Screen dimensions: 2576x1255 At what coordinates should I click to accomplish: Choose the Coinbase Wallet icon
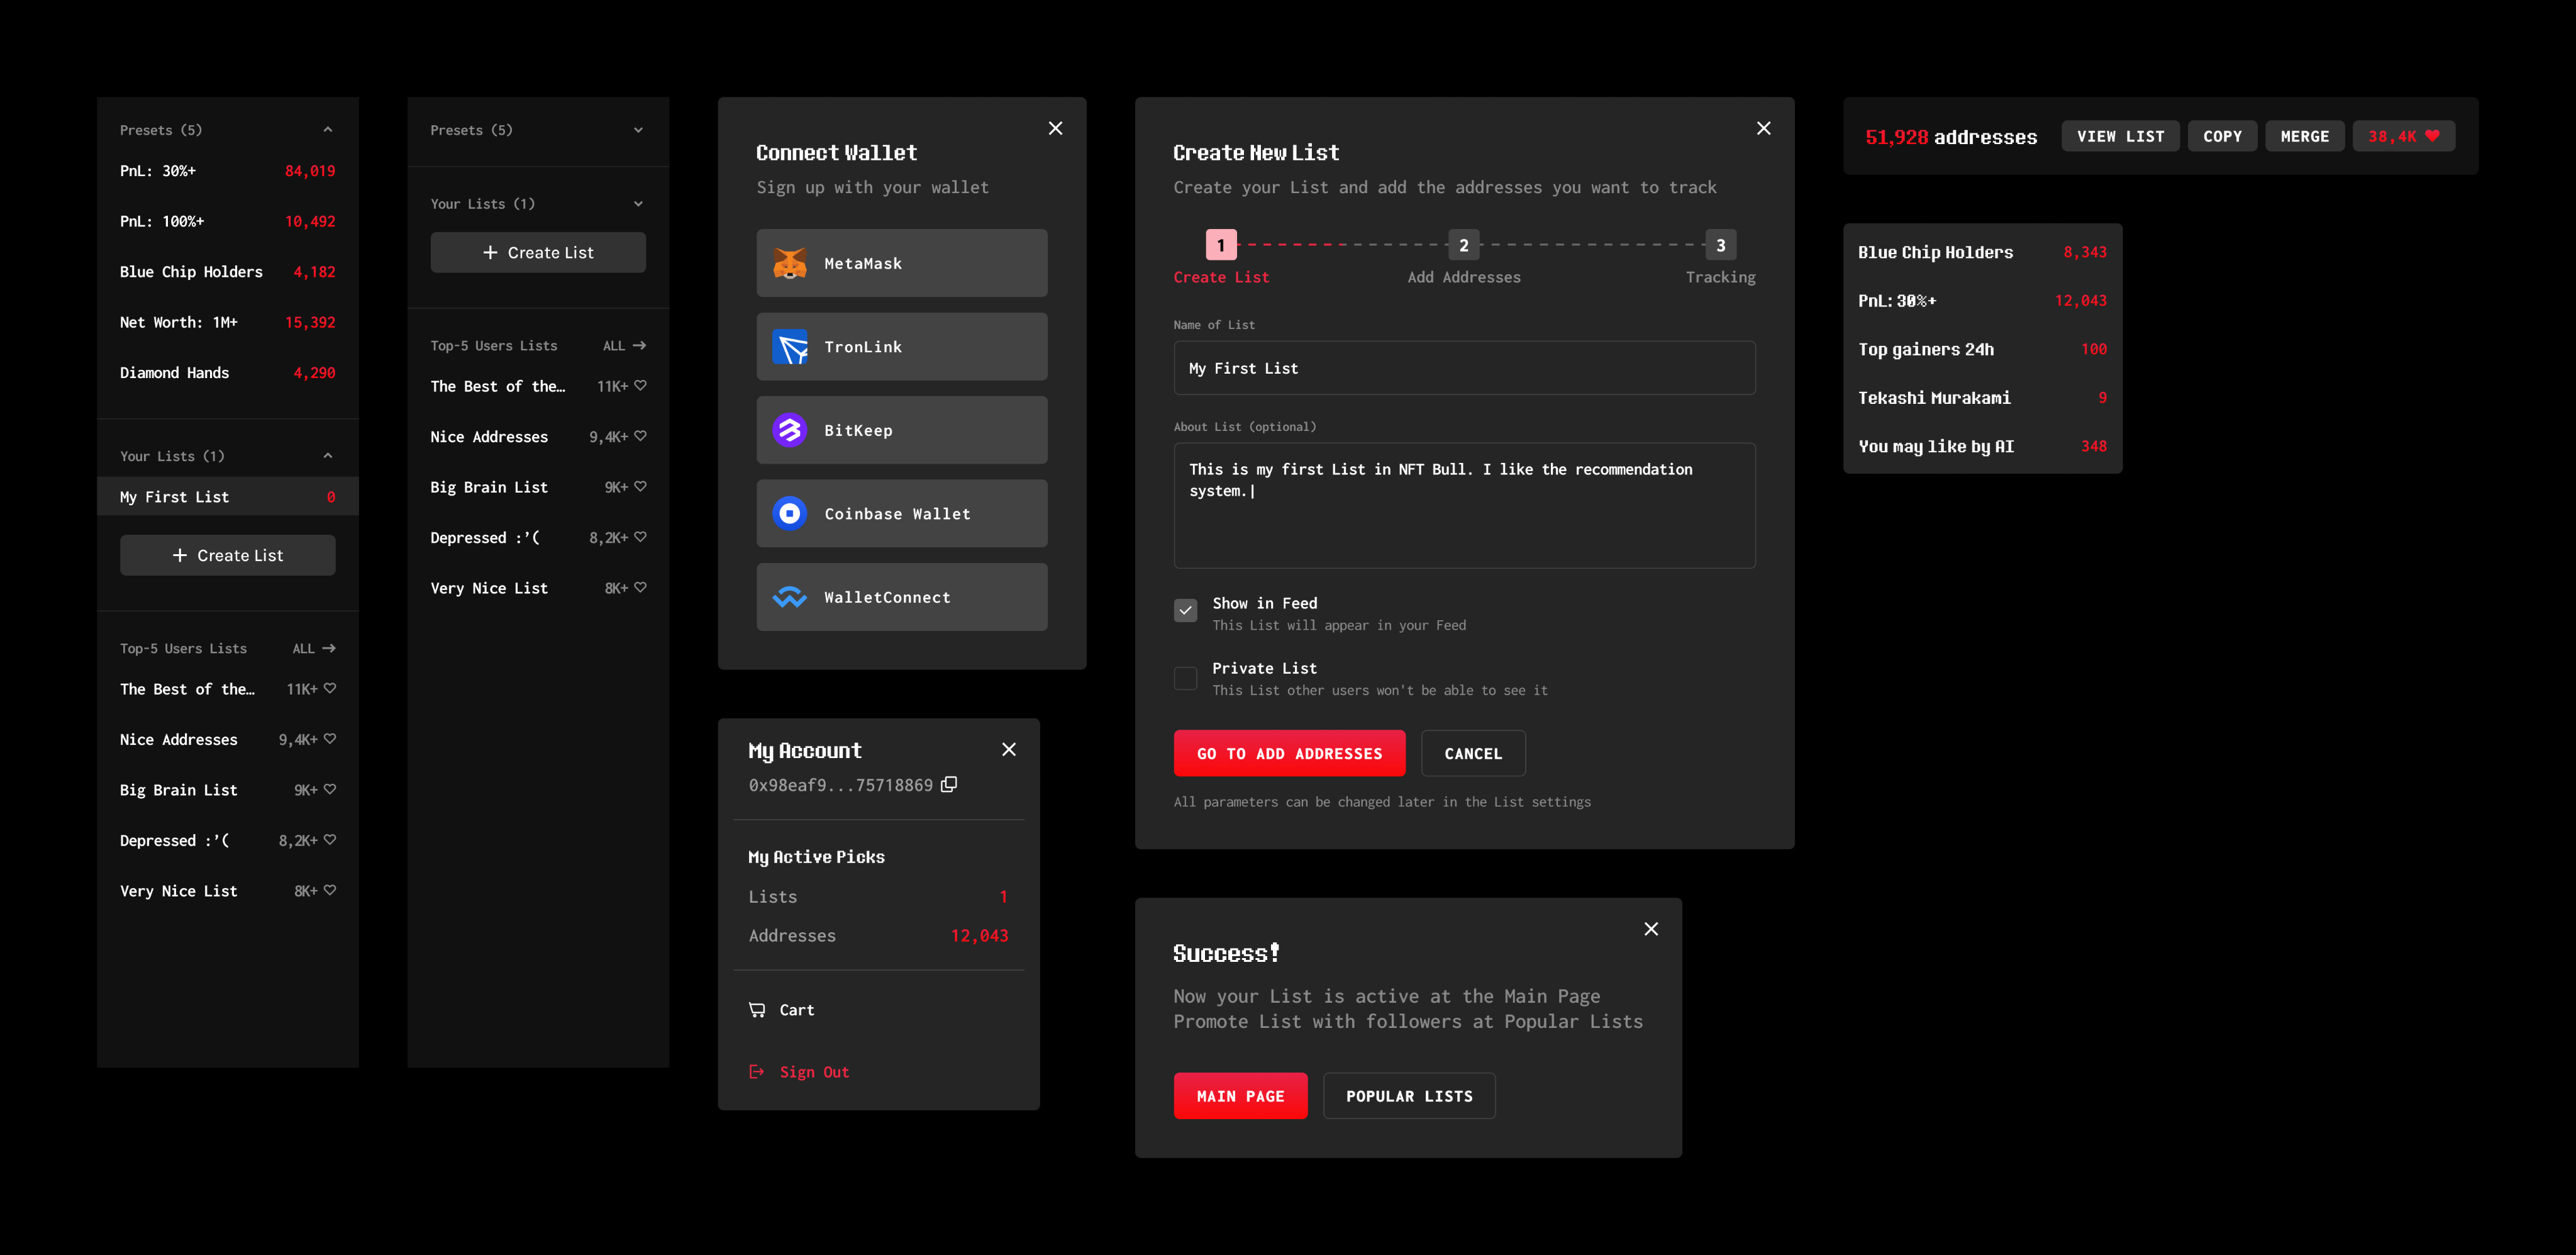(x=789, y=513)
